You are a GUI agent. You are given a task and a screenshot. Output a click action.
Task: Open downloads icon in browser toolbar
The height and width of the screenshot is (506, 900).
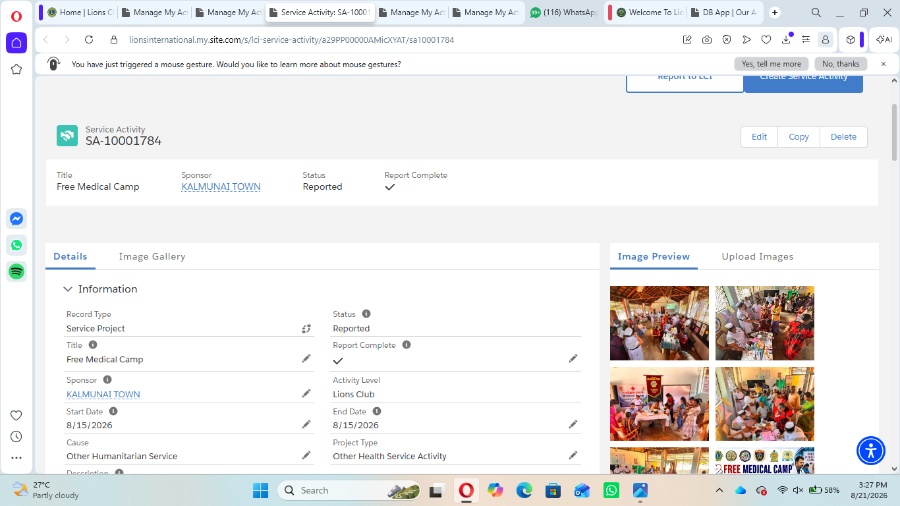point(786,39)
